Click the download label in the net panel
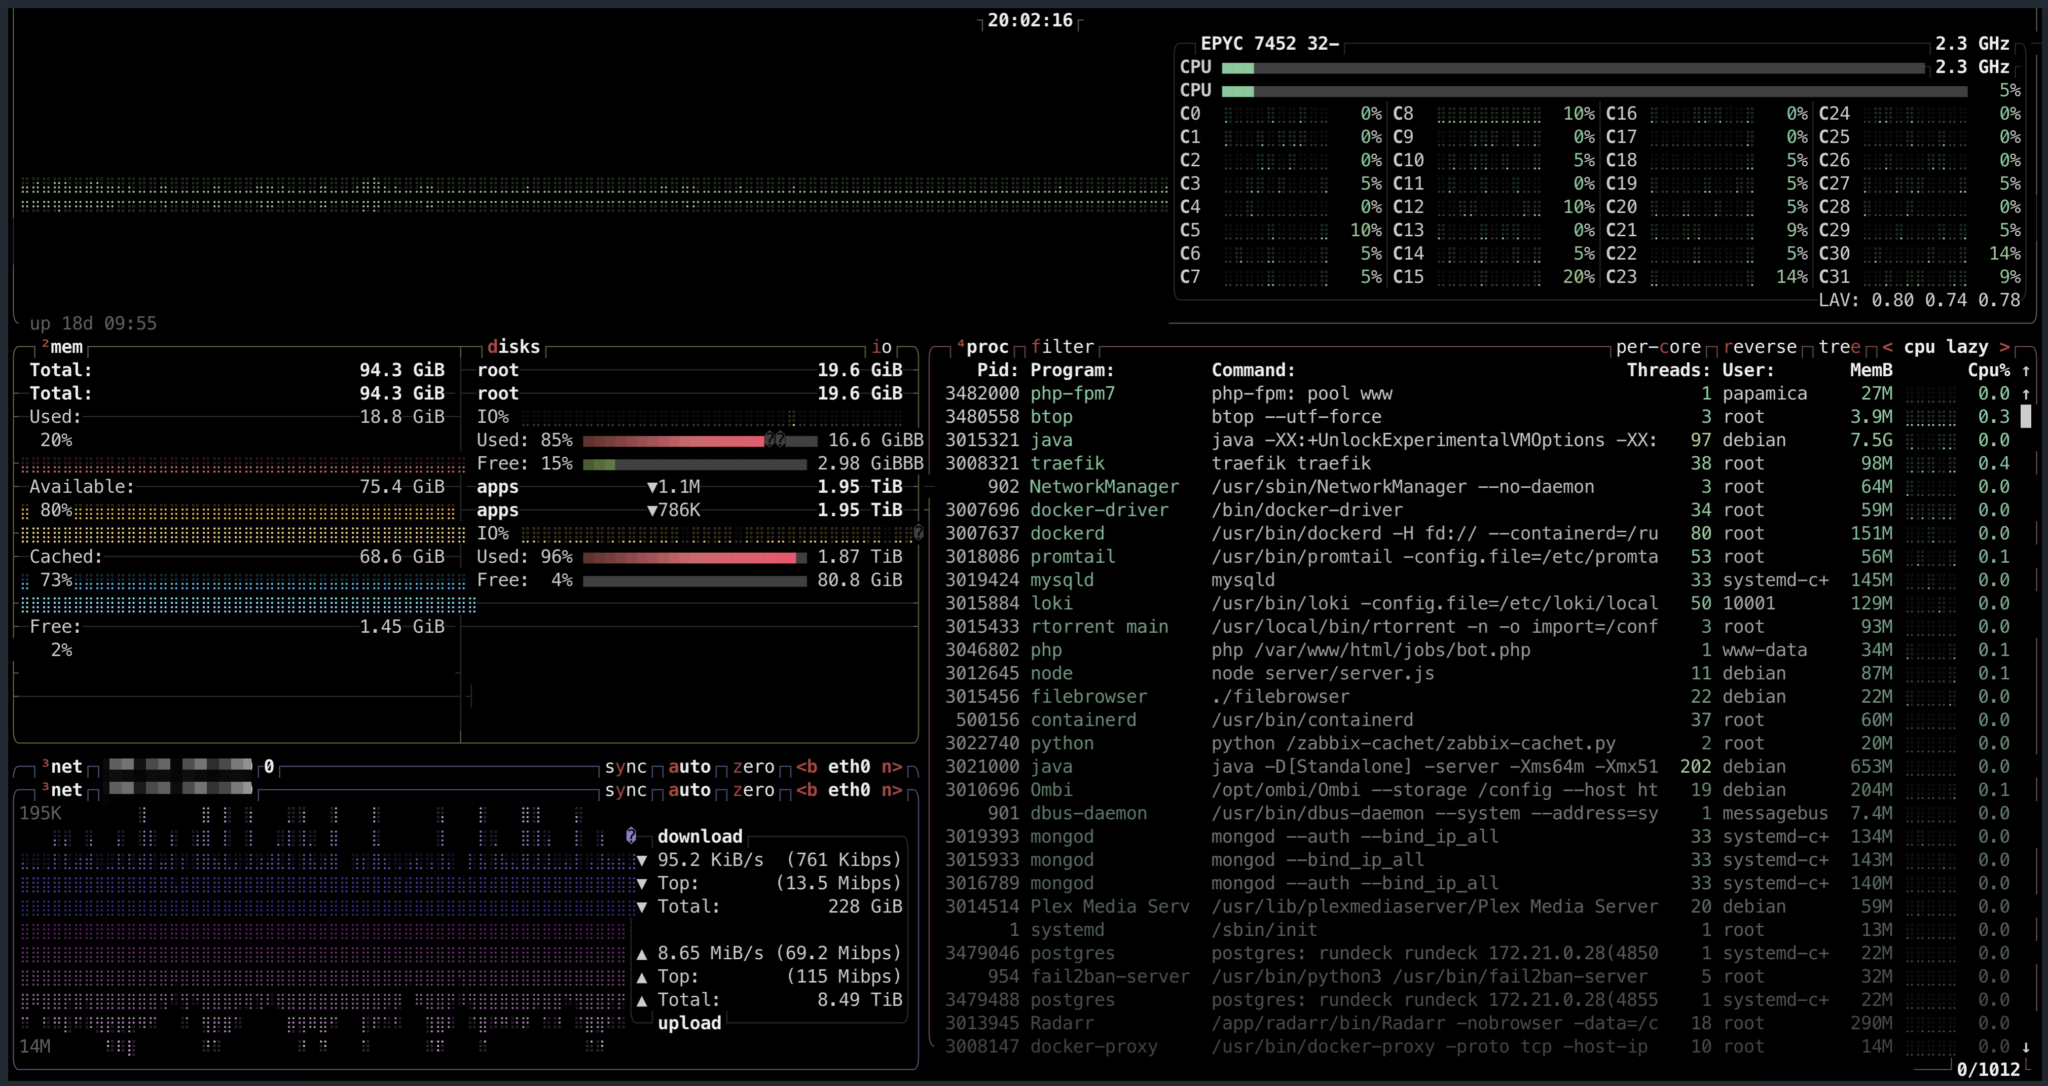Viewport: 2048px width, 1086px height. point(701,836)
